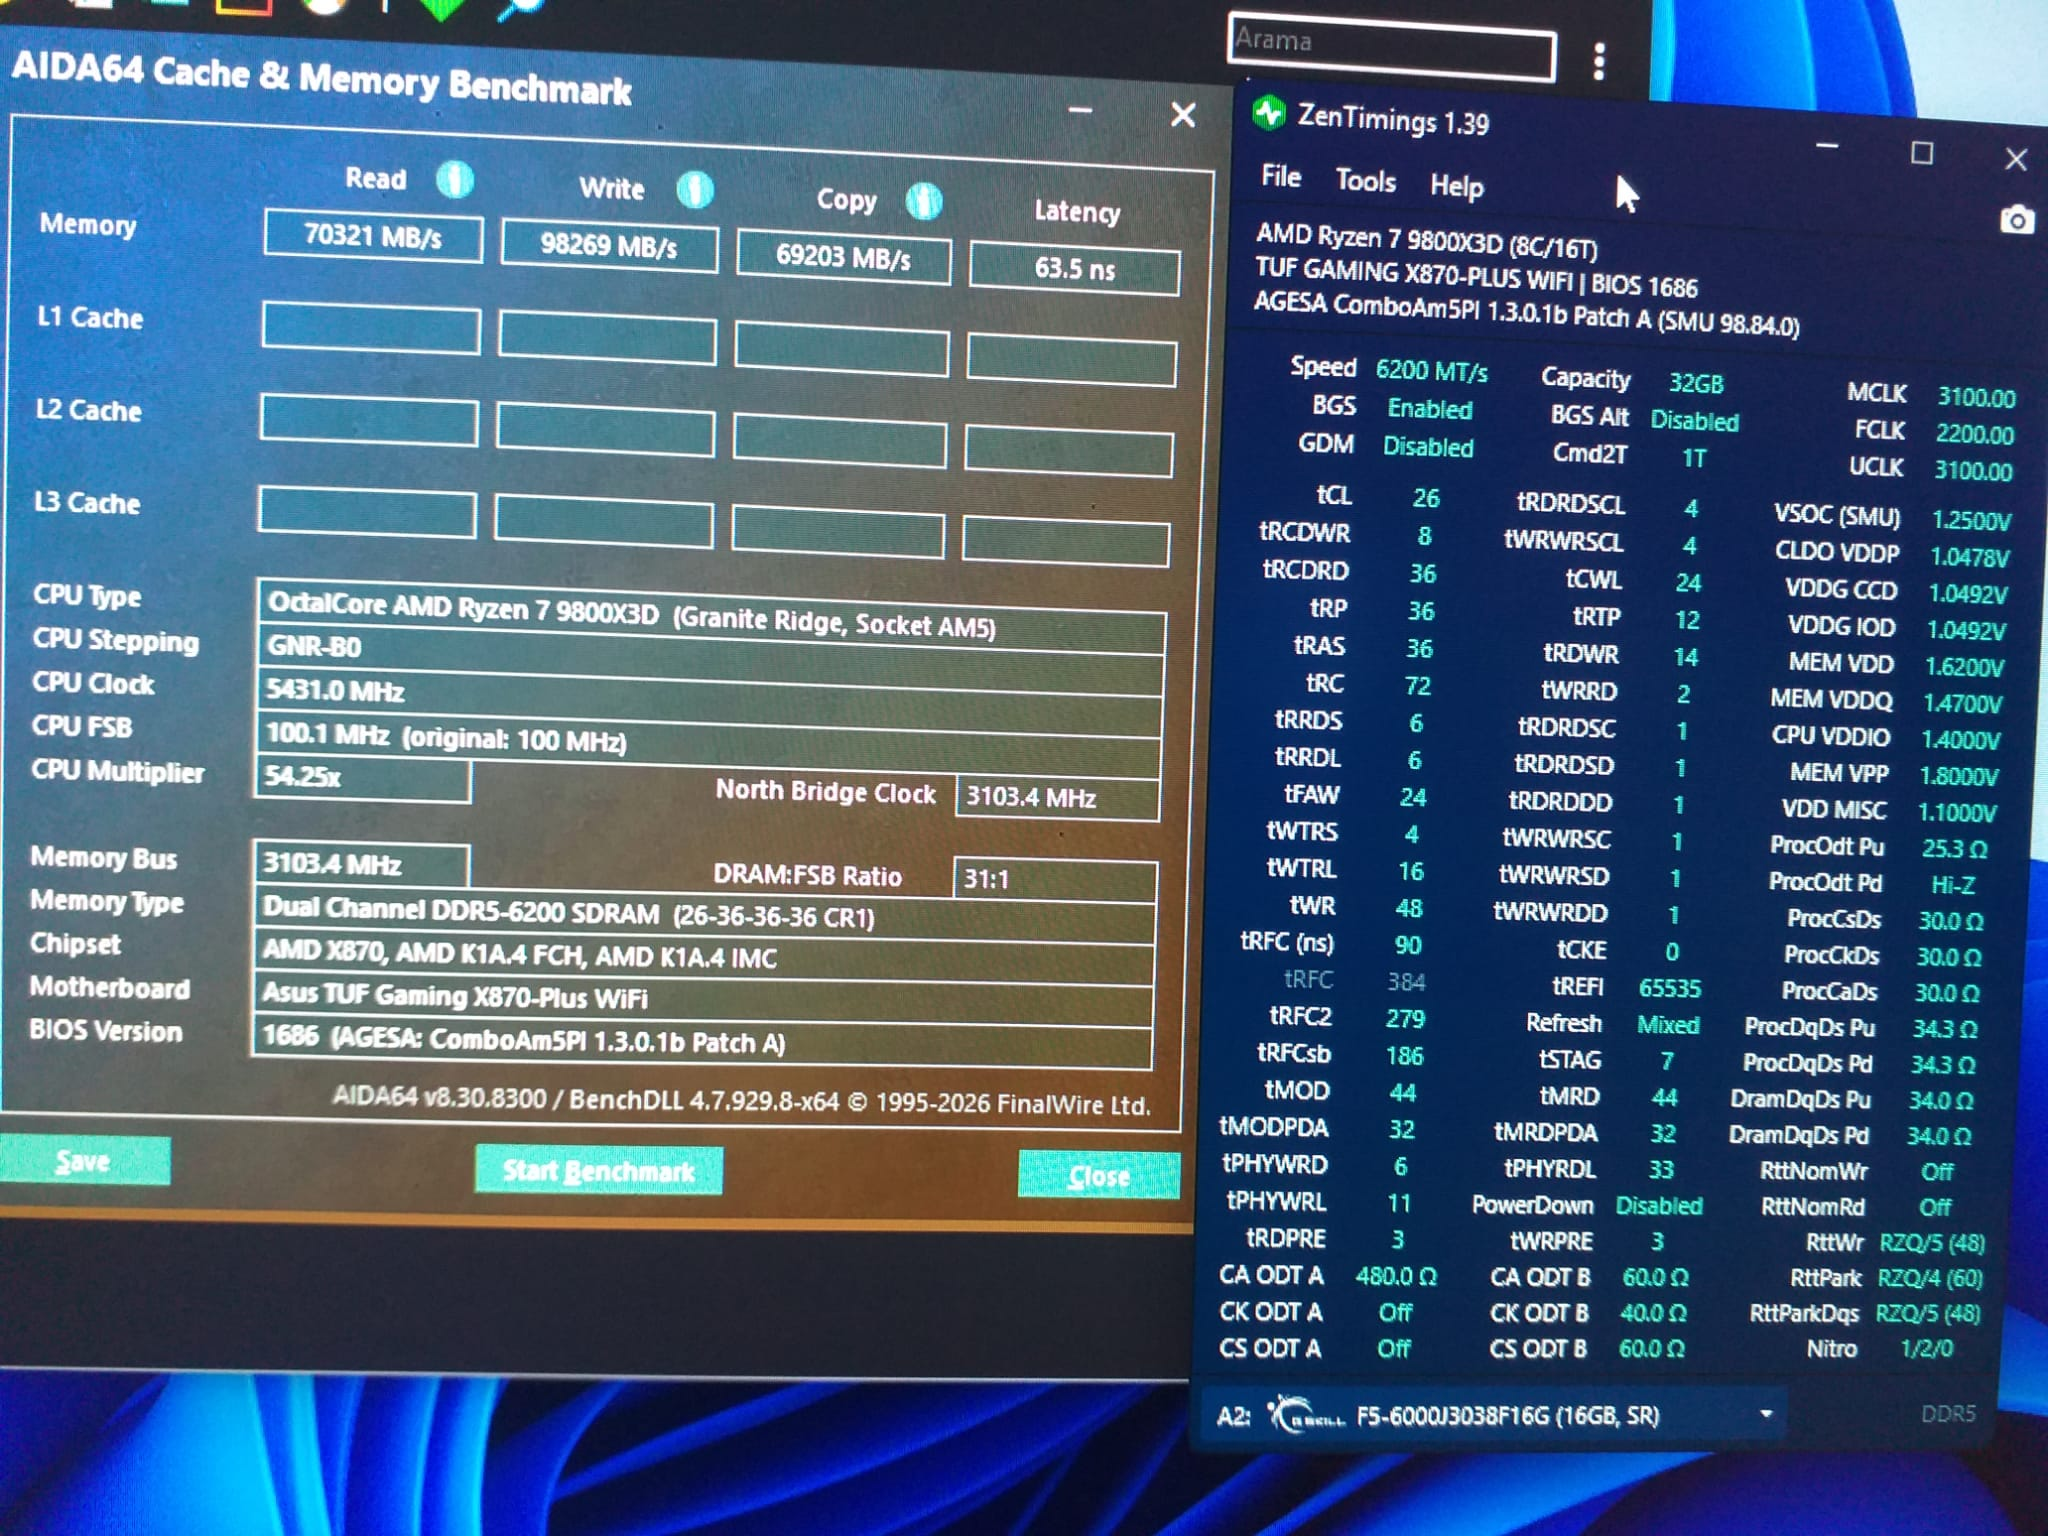Click the CA ODT A value 480.0 Ω
This screenshot has width=2048, height=1536.
[1396, 1276]
